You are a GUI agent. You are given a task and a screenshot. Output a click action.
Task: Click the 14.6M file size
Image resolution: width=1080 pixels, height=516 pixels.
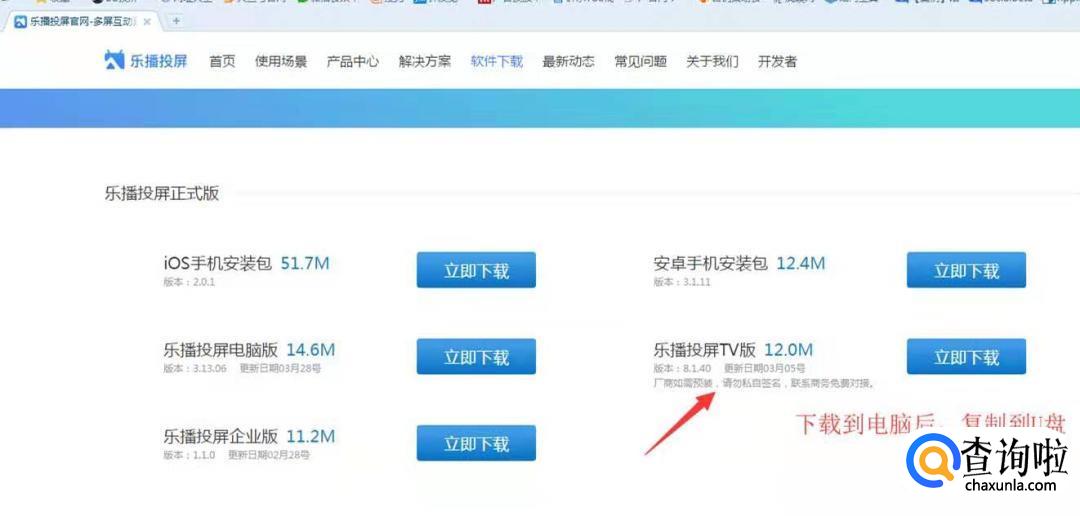point(311,350)
